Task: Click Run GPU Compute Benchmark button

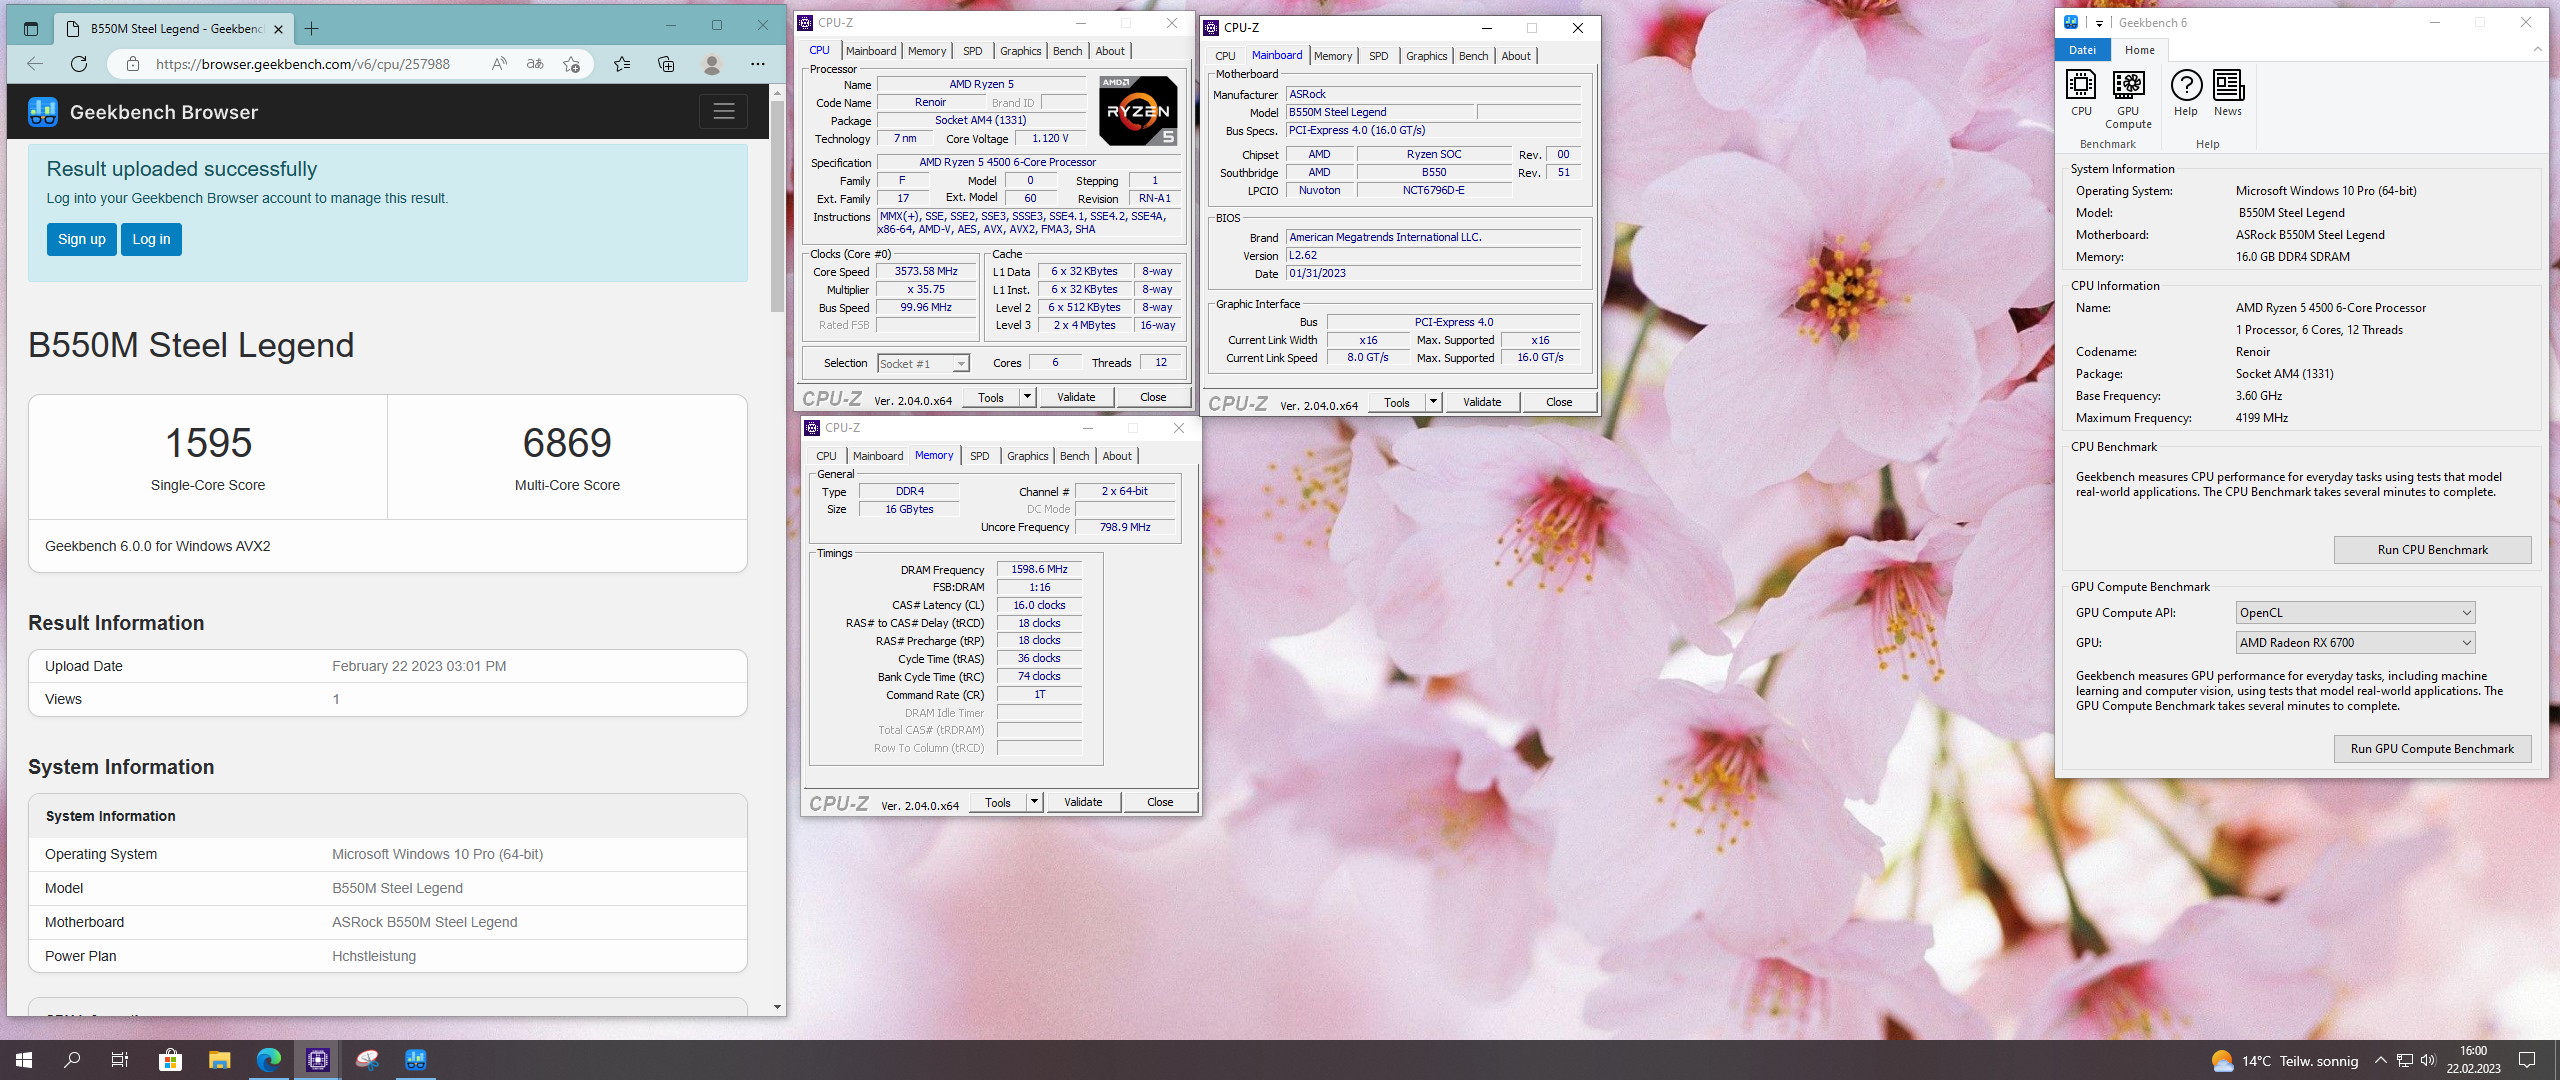Action: point(2432,749)
